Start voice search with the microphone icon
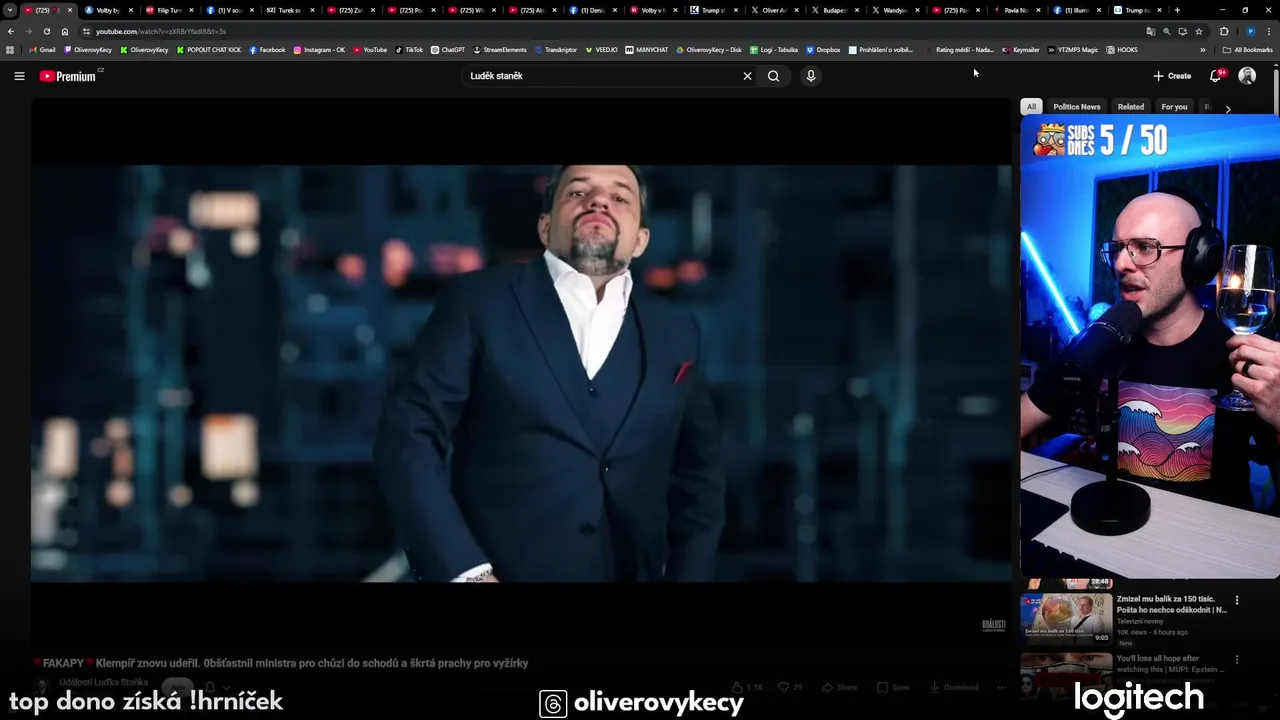This screenshot has height=720, width=1280. click(x=811, y=76)
